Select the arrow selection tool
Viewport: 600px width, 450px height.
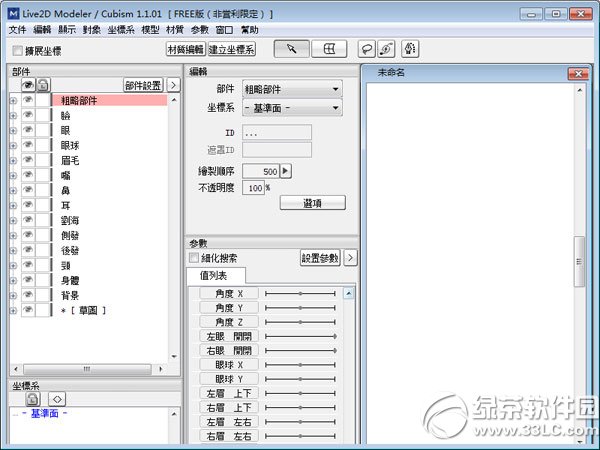point(292,49)
